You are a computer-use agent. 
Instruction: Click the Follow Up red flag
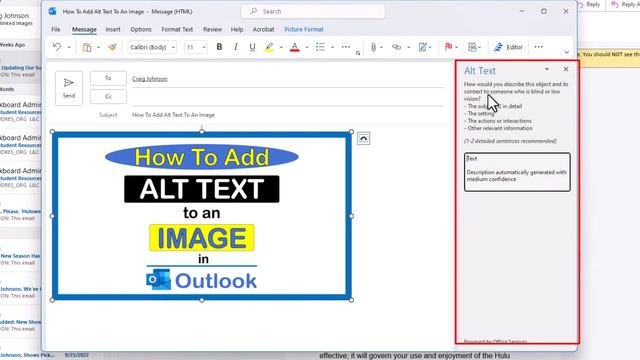[449, 47]
